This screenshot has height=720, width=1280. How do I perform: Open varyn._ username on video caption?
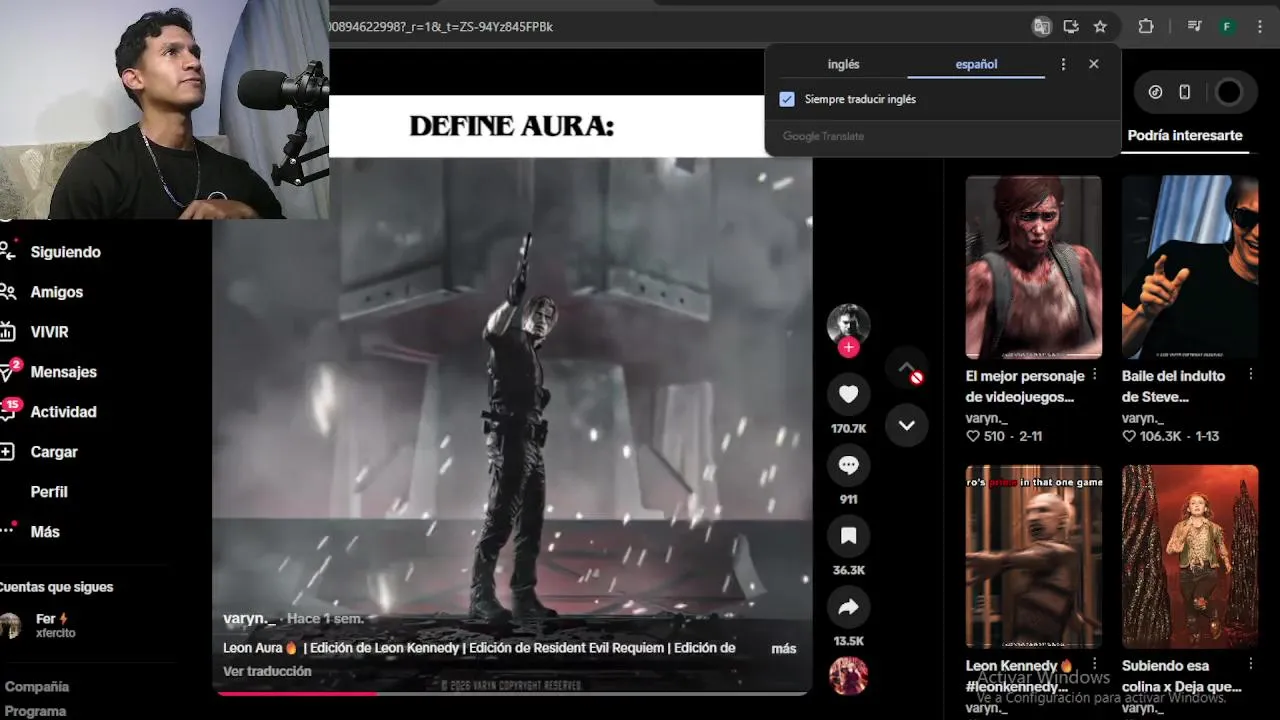pyautogui.click(x=249, y=618)
